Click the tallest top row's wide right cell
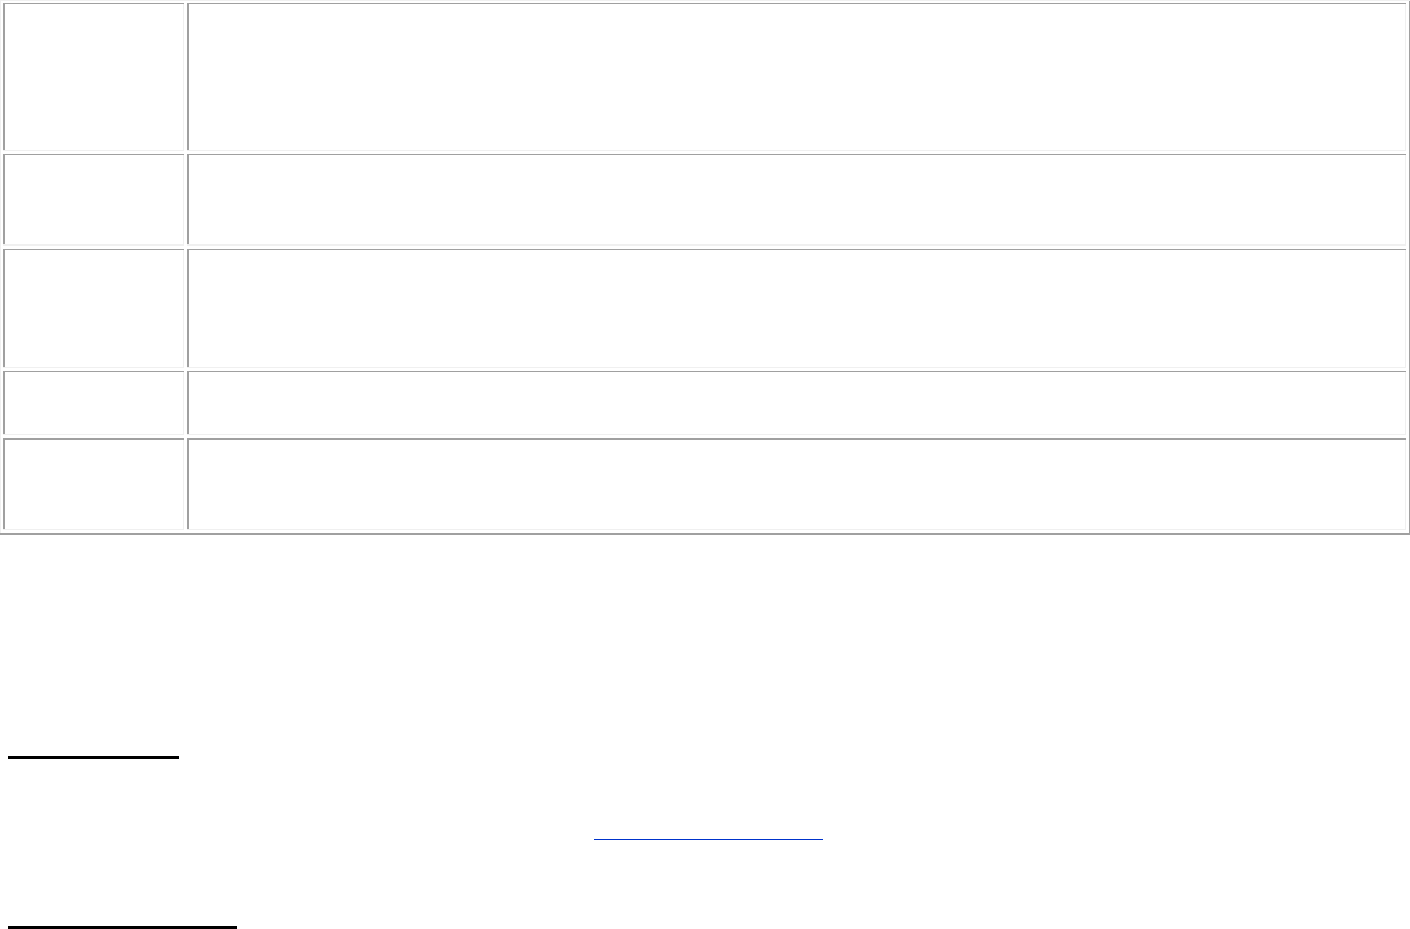 (797, 76)
